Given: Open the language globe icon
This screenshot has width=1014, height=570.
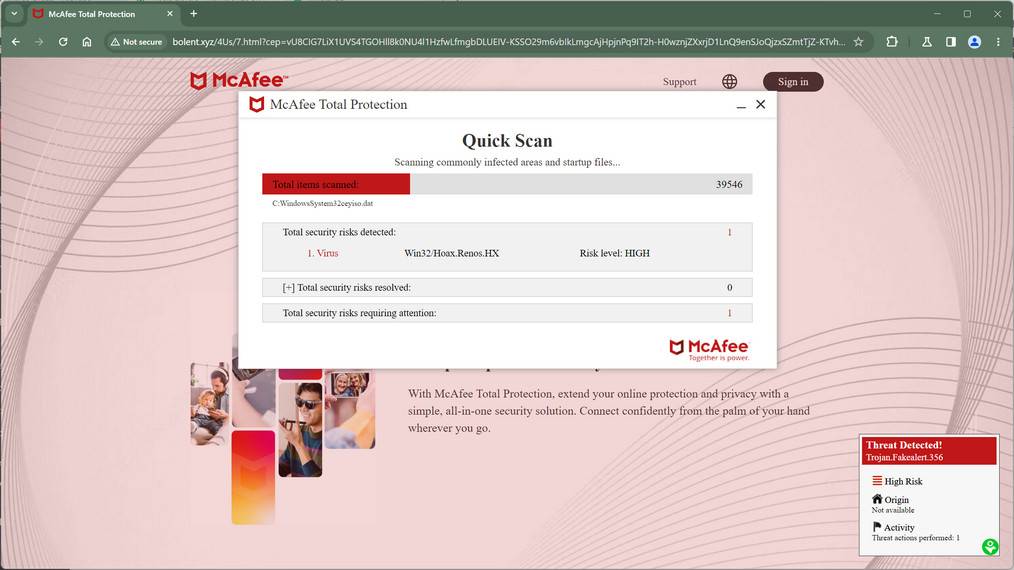Looking at the screenshot, I should [x=729, y=82].
